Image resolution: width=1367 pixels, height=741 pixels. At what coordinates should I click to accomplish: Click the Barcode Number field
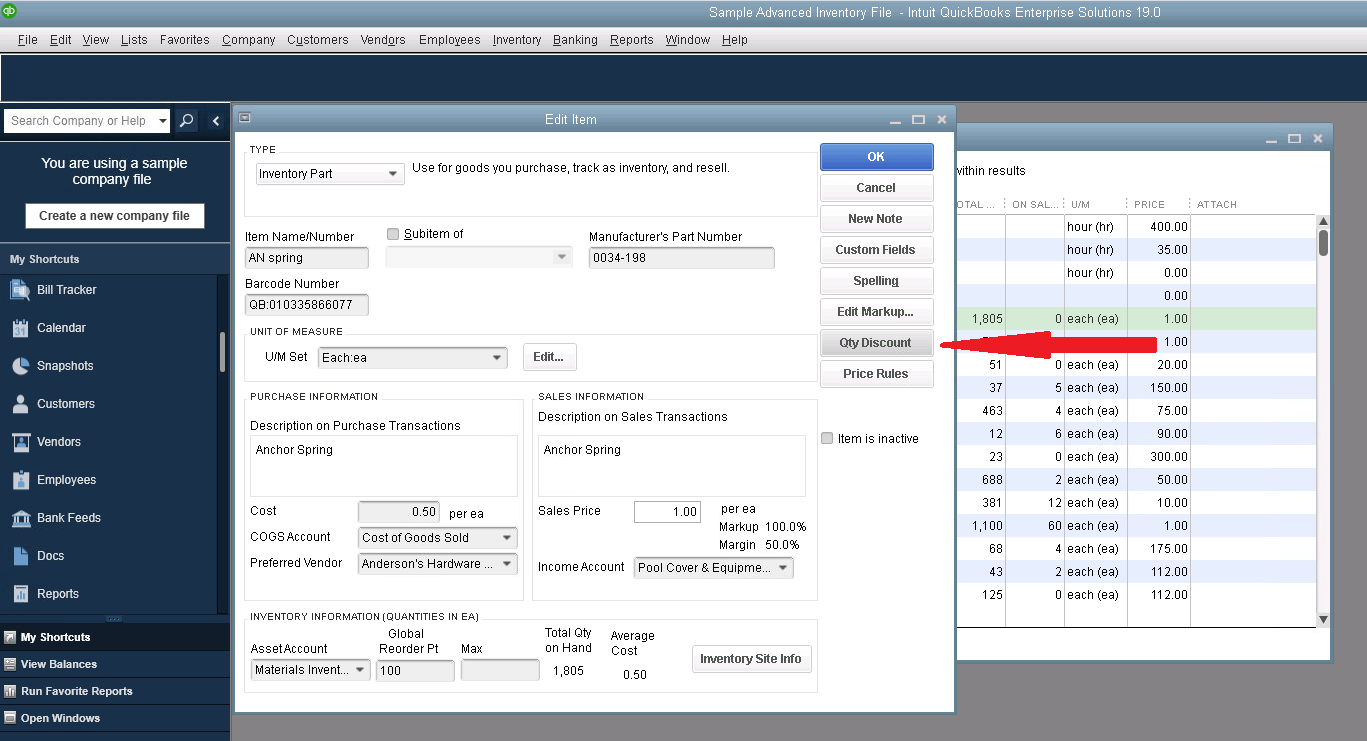coord(307,305)
